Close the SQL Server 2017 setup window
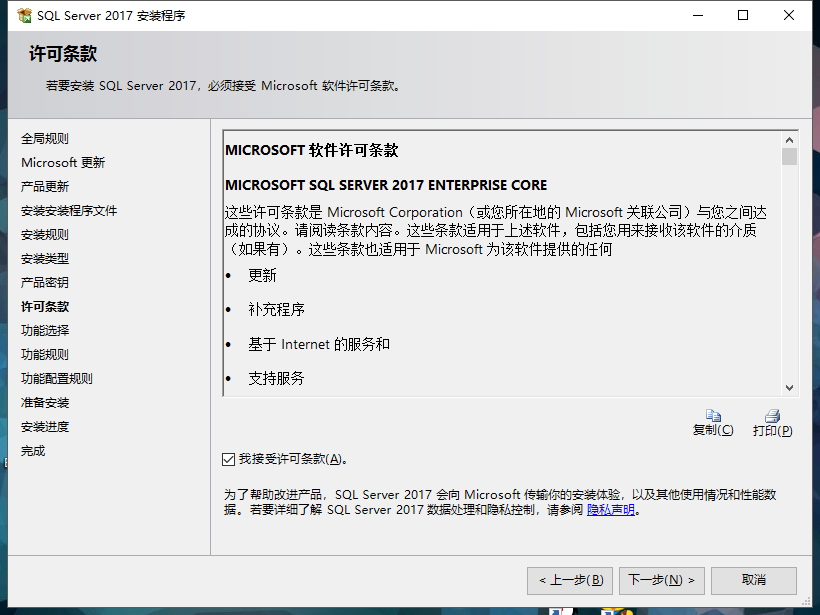Image resolution: width=820 pixels, height=615 pixels. point(789,16)
